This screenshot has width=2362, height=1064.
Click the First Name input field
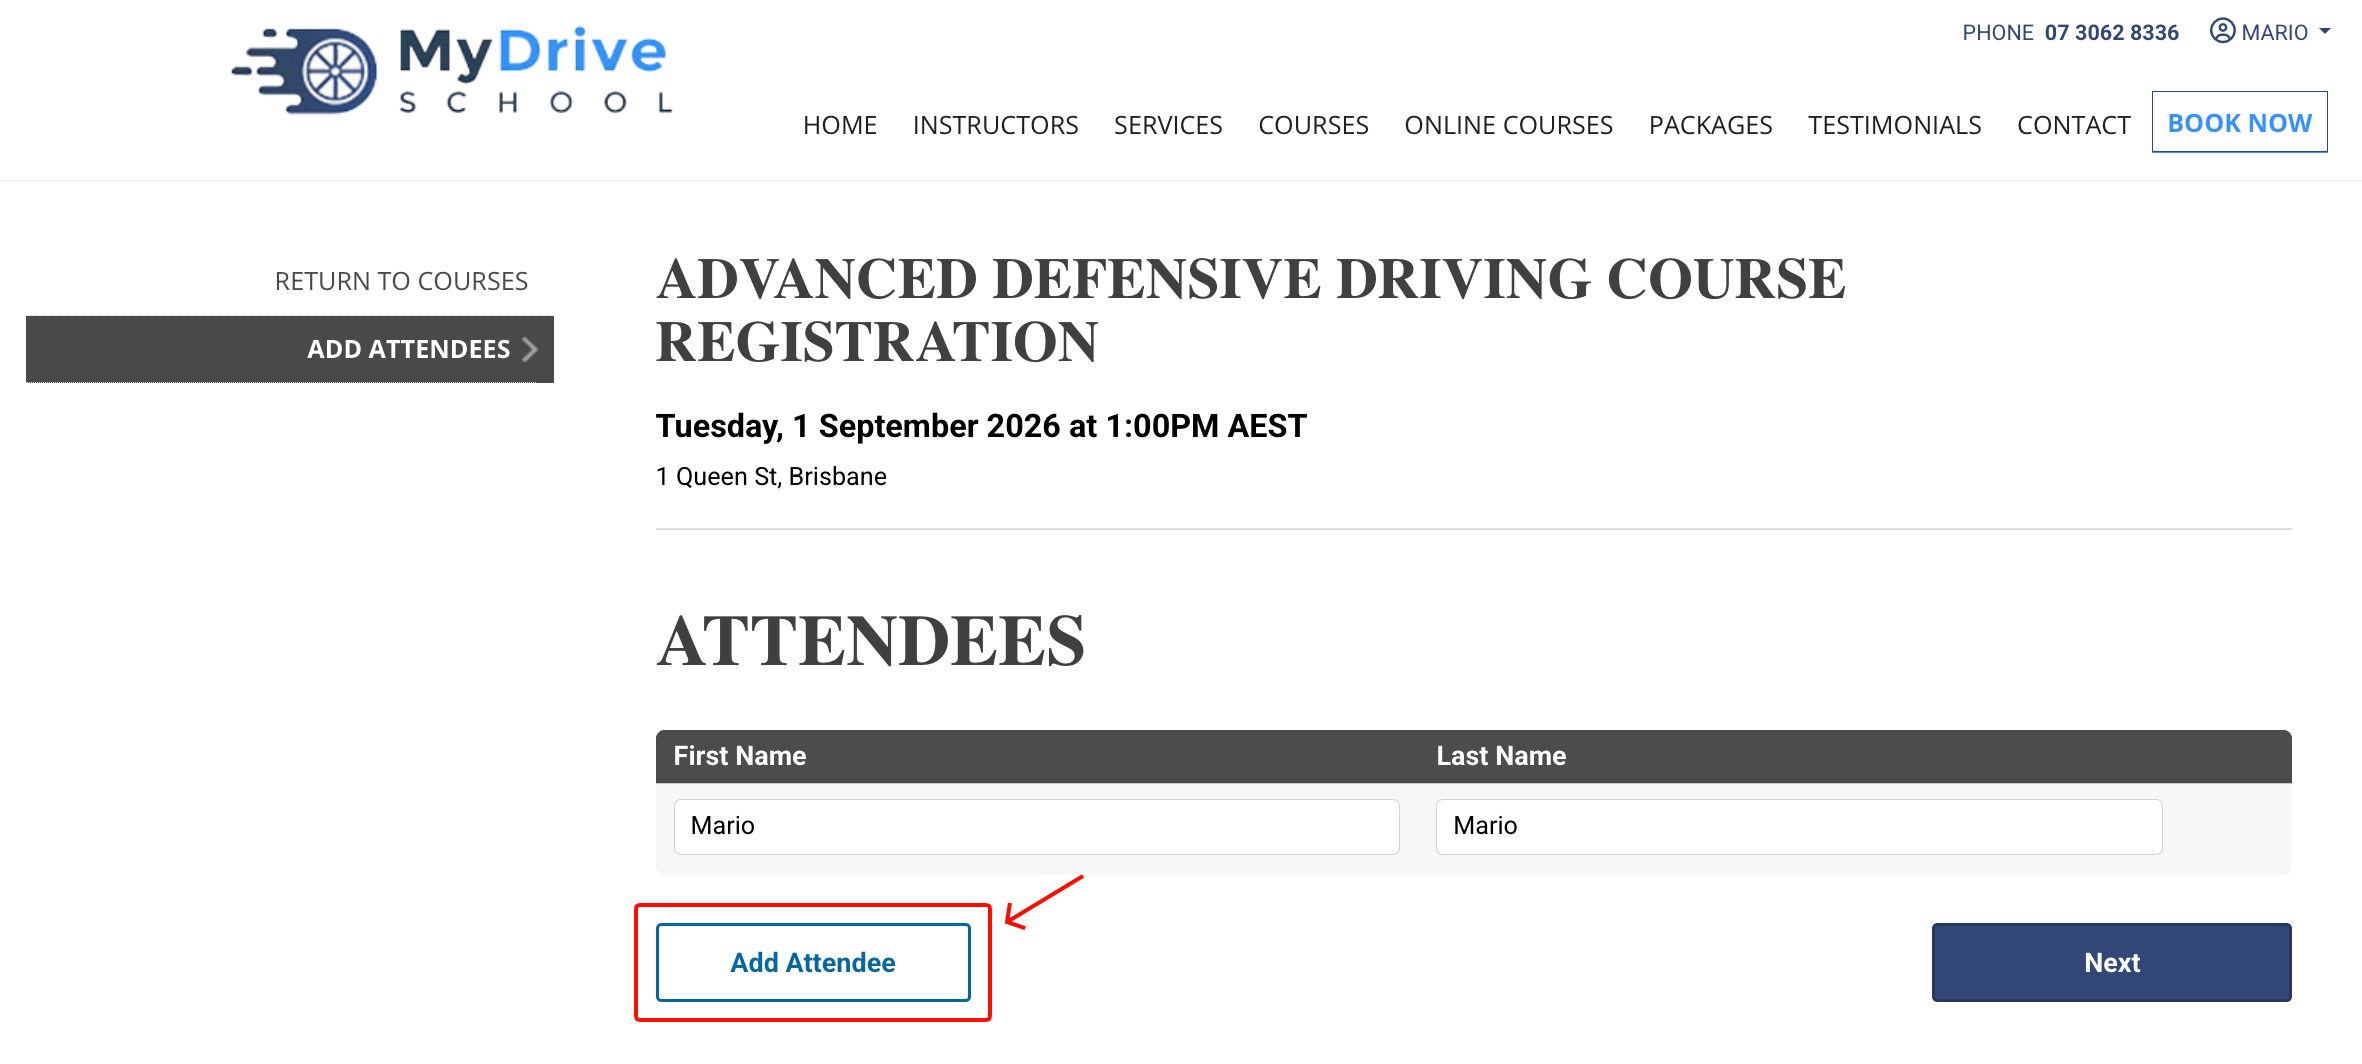click(x=1036, y=826)
